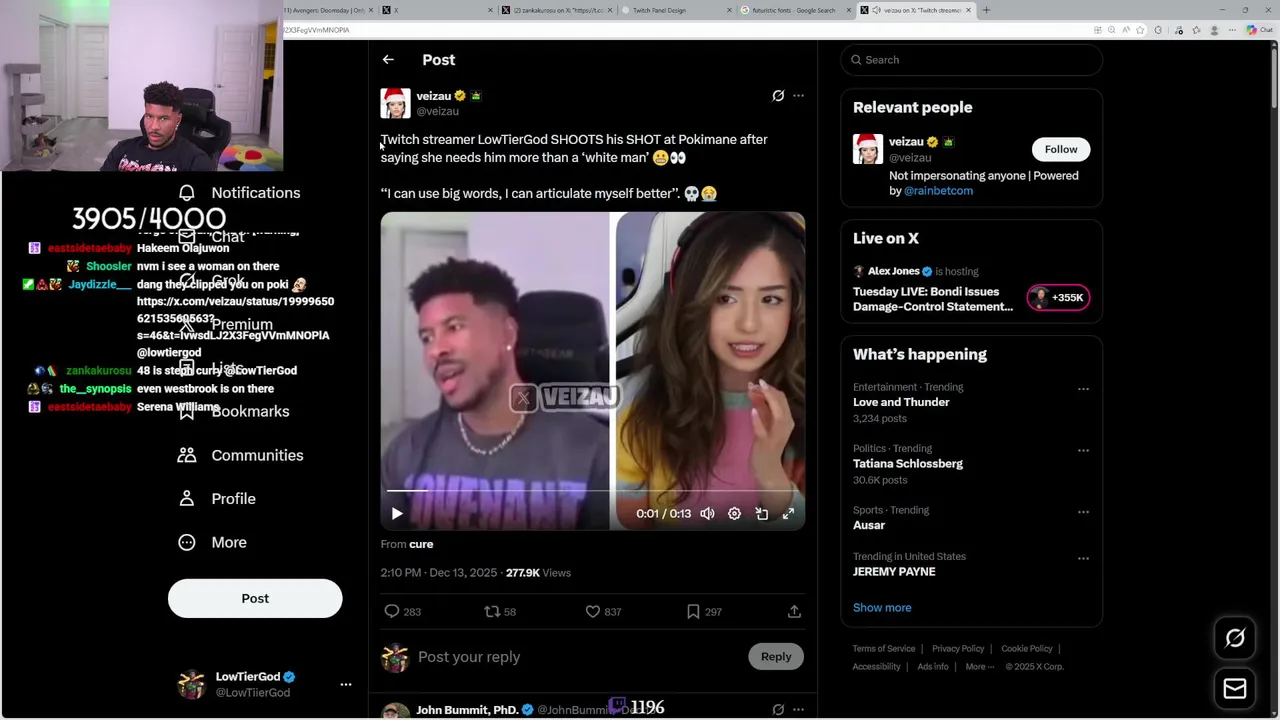Viewport: 1280px width, 720px height.
Task: Expand More footer options
Action: [x=979, y=667]
